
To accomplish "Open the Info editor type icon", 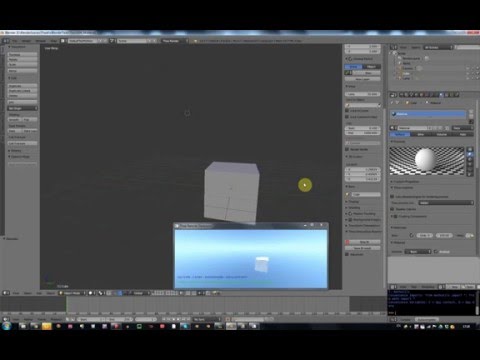I will [x=6, y=41].
